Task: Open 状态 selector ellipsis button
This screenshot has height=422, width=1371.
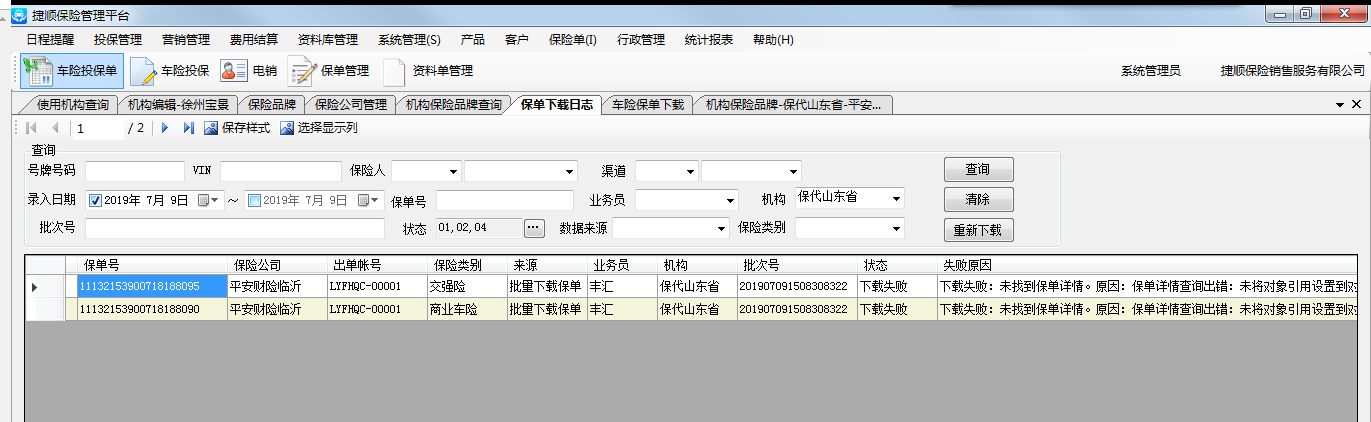Action: tap(534, 228)
